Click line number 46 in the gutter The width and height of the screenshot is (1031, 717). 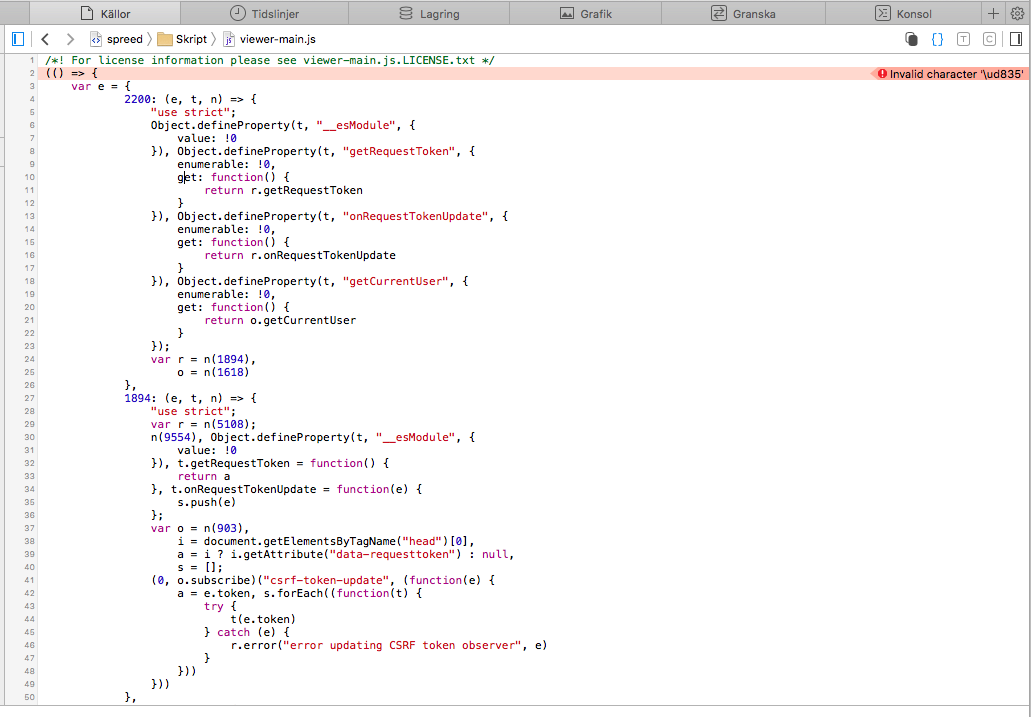[x=29, y=645]
